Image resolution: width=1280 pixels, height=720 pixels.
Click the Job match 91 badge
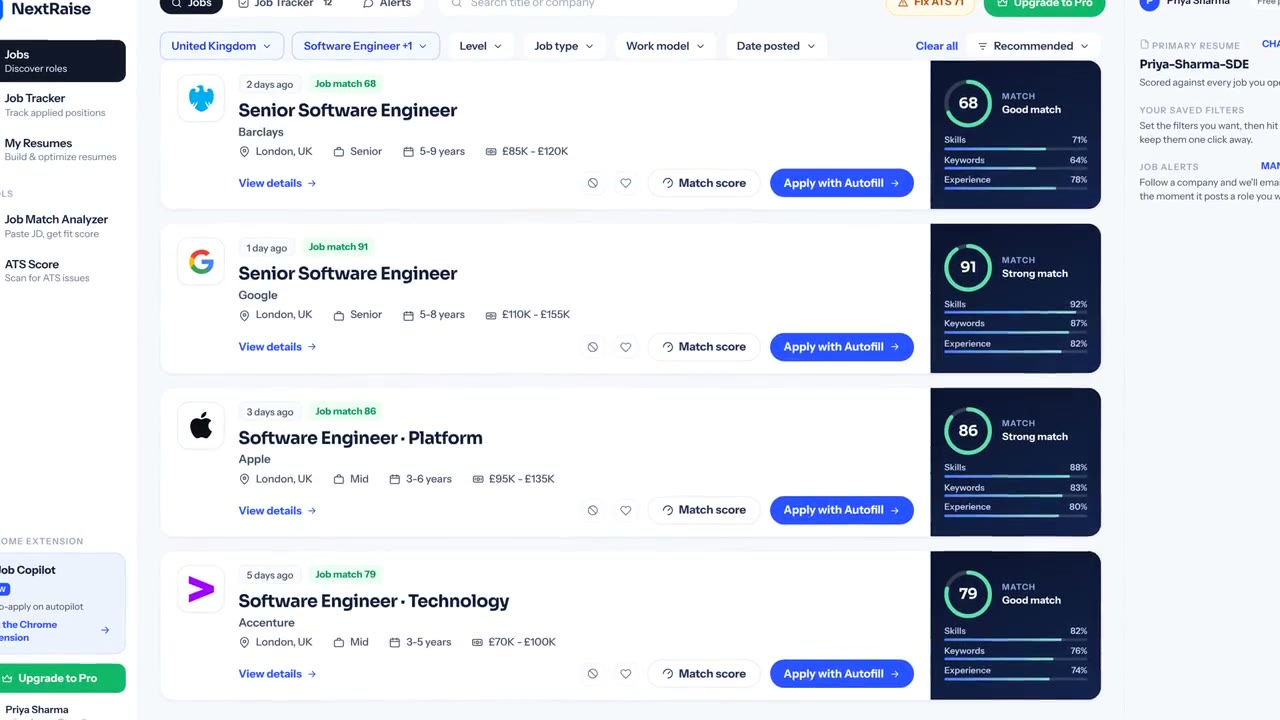(x=338, y=247)
